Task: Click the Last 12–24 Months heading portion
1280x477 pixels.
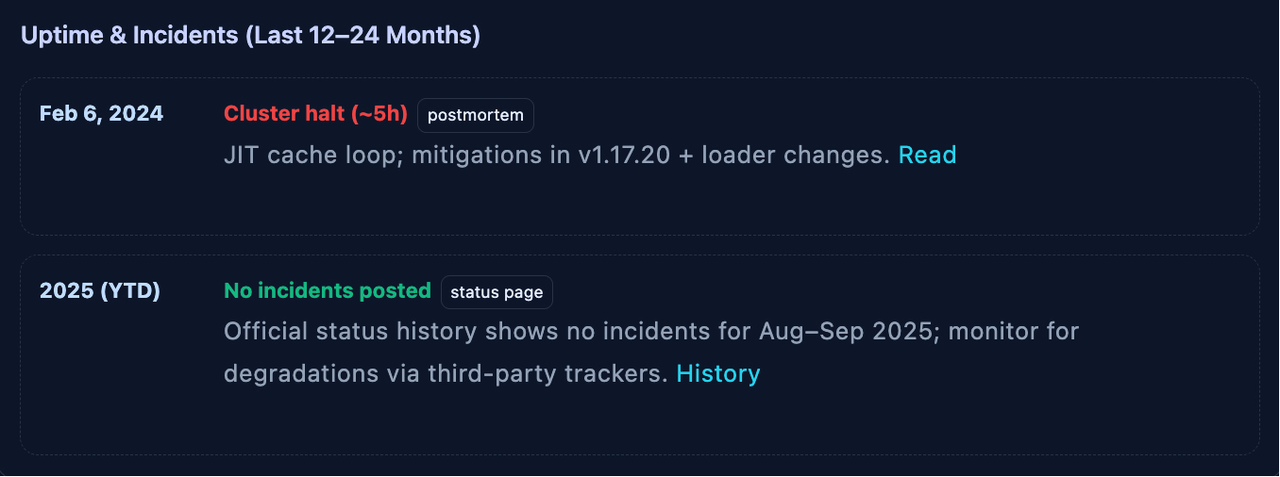Action: (363, 36)
